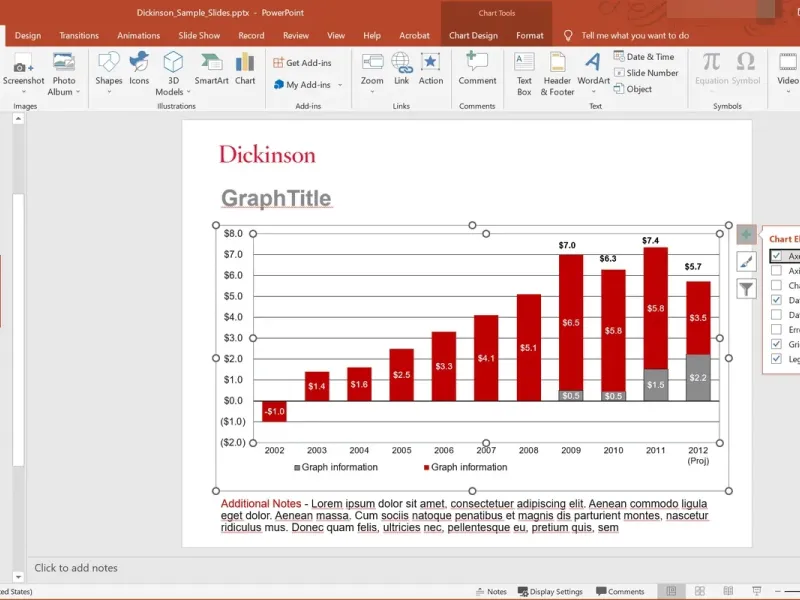Screen dimensions: 800x600
Task: Click 'Click to add notes' area
Action: (76, 568)
